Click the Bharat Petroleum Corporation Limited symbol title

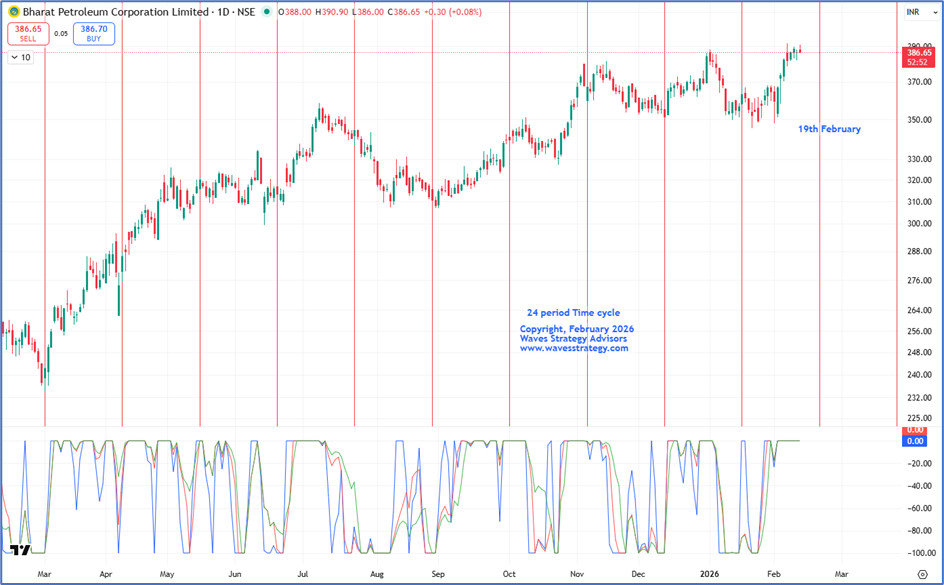pos(116,12)
